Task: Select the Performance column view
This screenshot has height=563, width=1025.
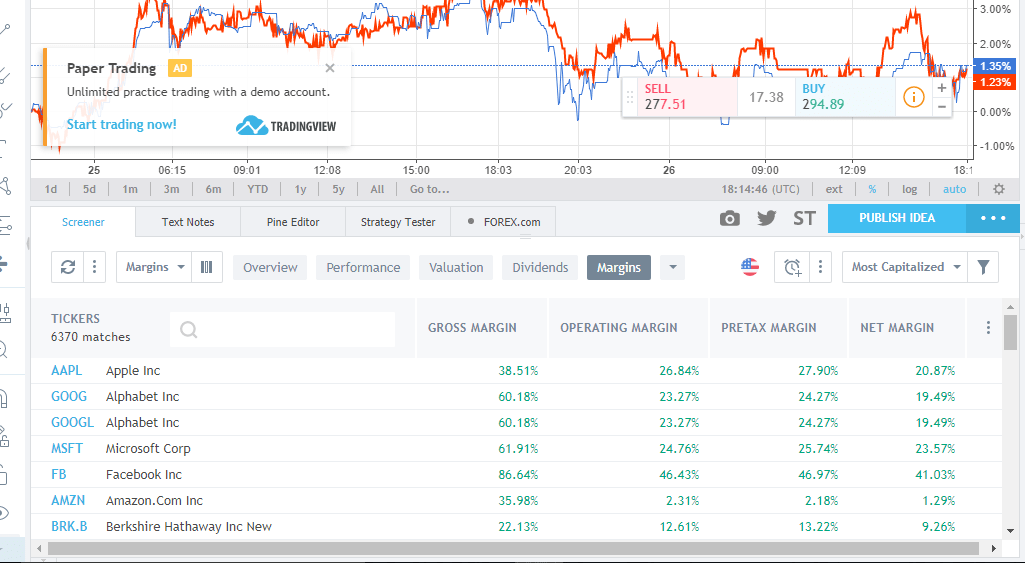Action: 363,267
